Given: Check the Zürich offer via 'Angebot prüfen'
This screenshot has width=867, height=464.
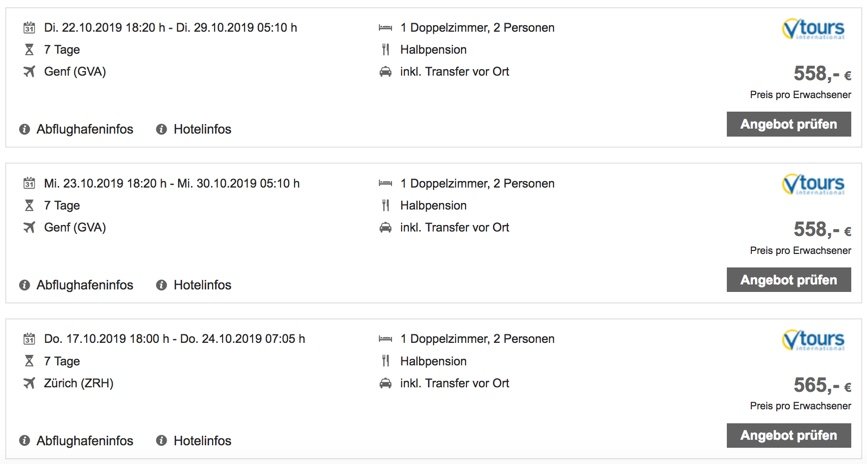Looking at the screenshot, I should pos(788,436).
